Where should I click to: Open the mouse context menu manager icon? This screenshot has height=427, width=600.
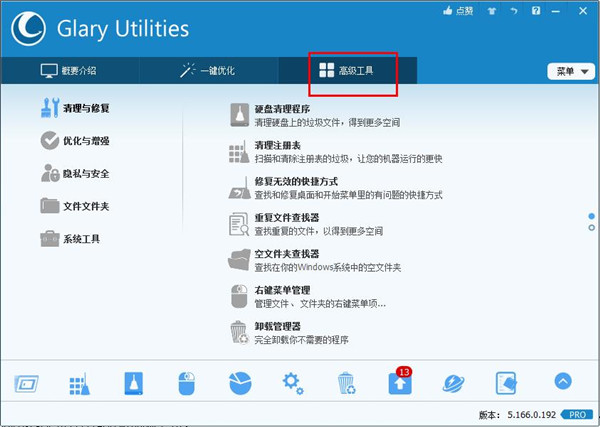187,383
